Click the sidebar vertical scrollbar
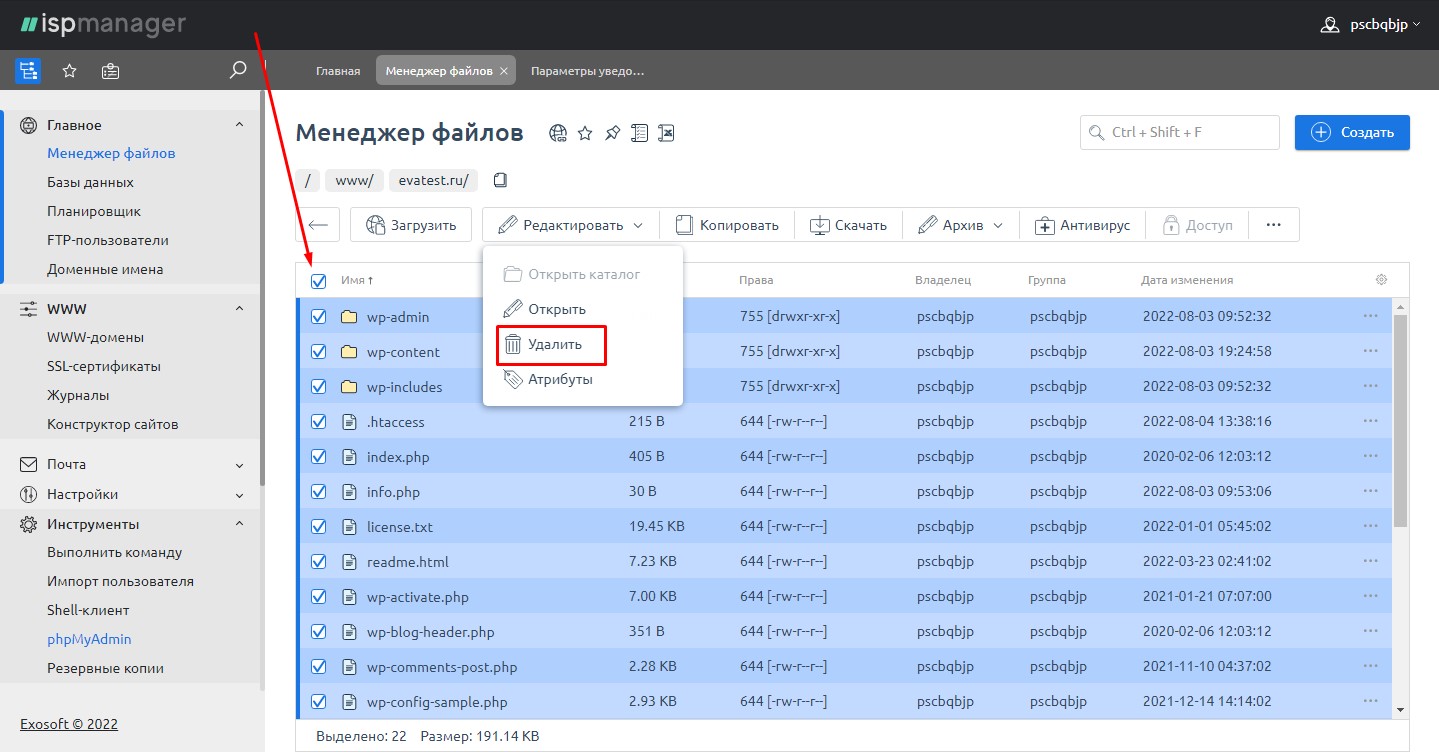Viewport: 1439px width, 752px height. click(262, 288)
